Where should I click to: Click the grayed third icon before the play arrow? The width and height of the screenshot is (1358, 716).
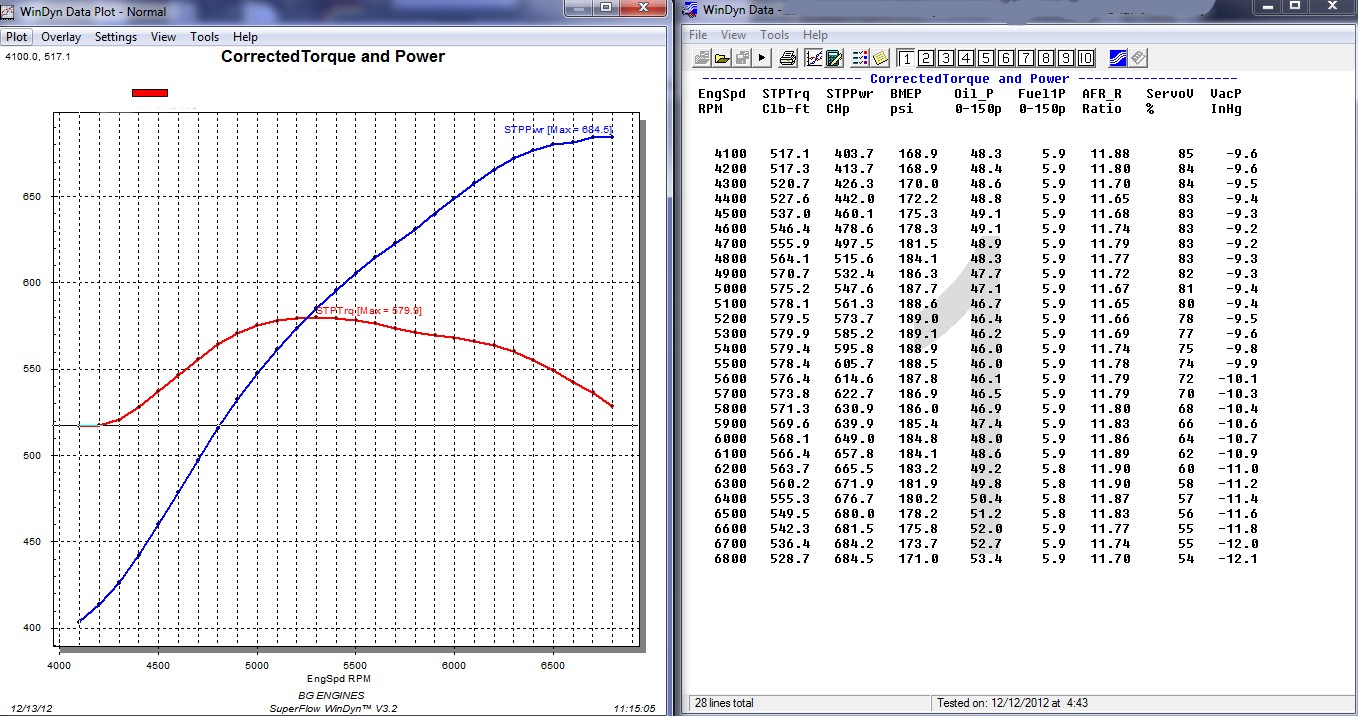pos(742,57)
